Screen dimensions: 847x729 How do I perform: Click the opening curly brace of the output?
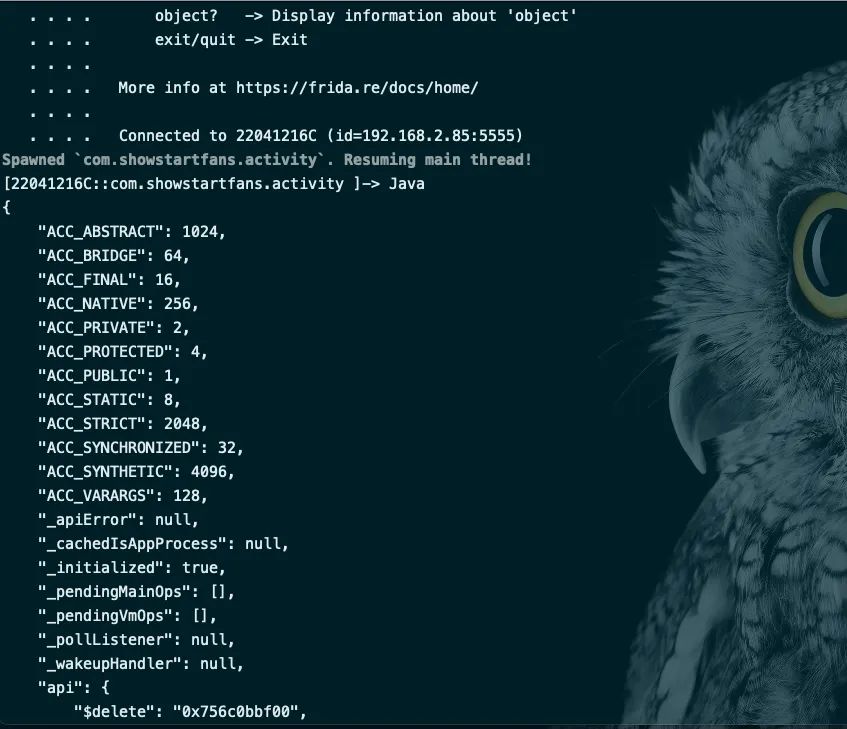coord(6,207)
